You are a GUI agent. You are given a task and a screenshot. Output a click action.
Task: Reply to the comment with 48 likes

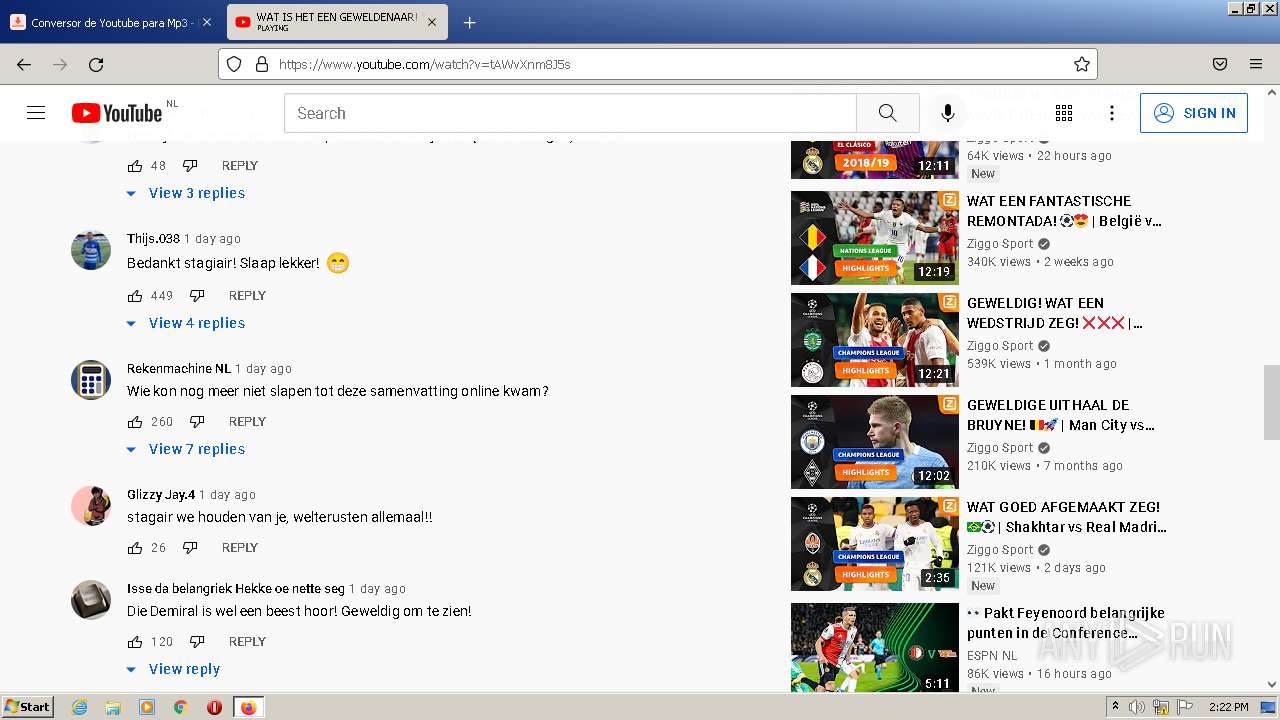[x=240, y=166]
